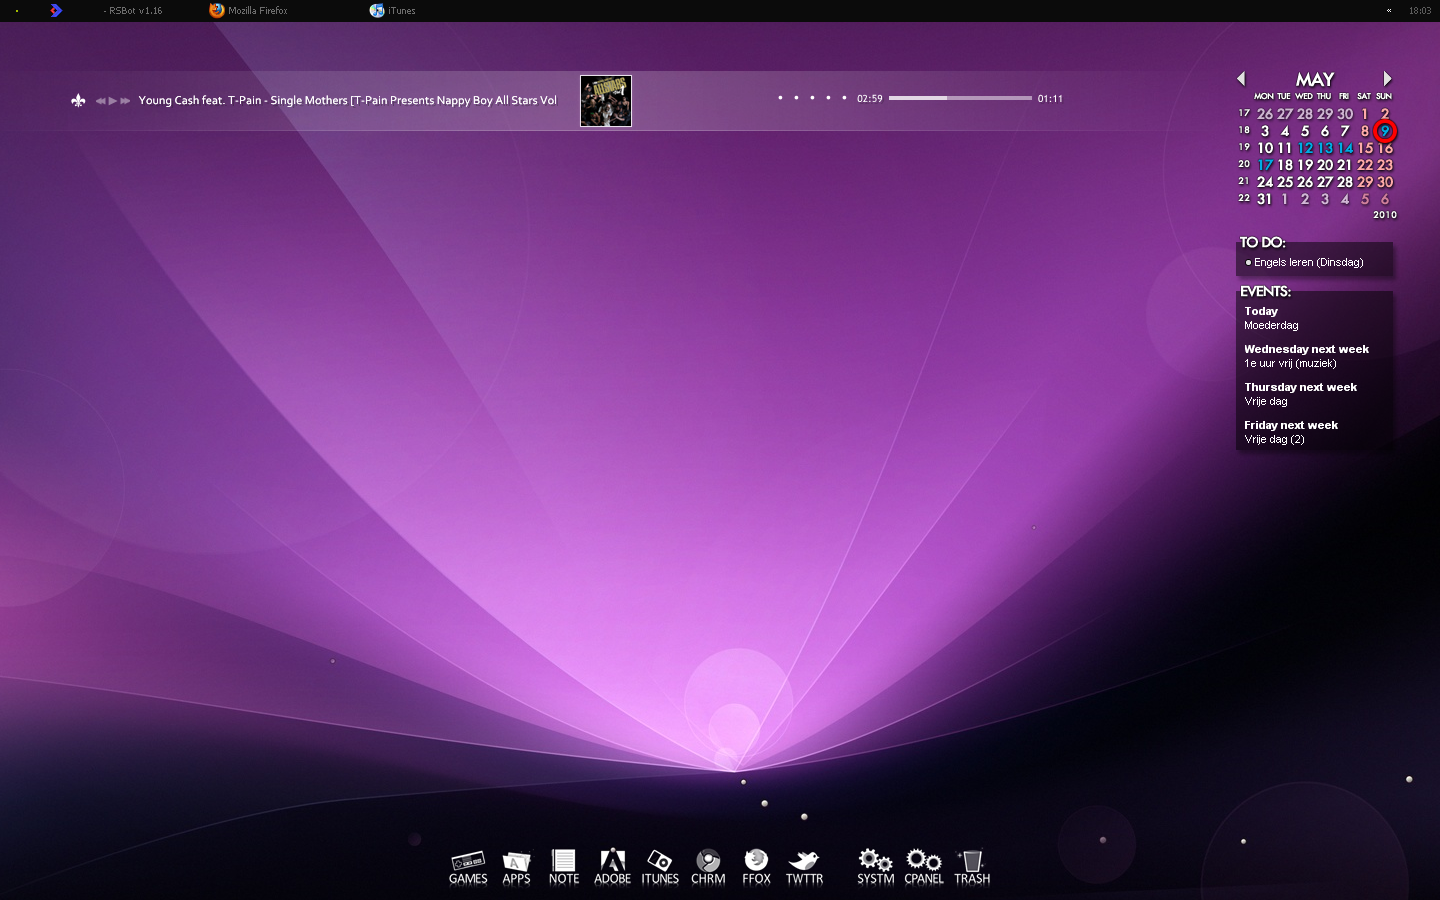Viewport: 1440px width, 900px height.
Task: Click the MAY month heading
Action: click(1315, 79)
